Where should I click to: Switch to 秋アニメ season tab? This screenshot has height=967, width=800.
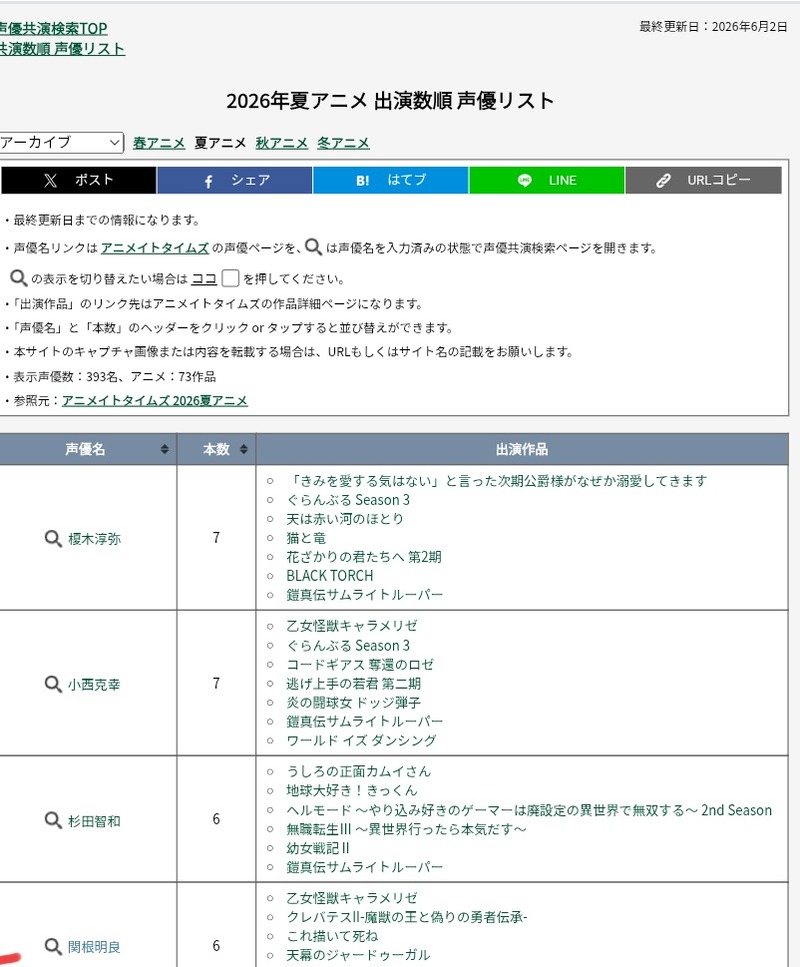pyautogui.click(x=282, y=143)
